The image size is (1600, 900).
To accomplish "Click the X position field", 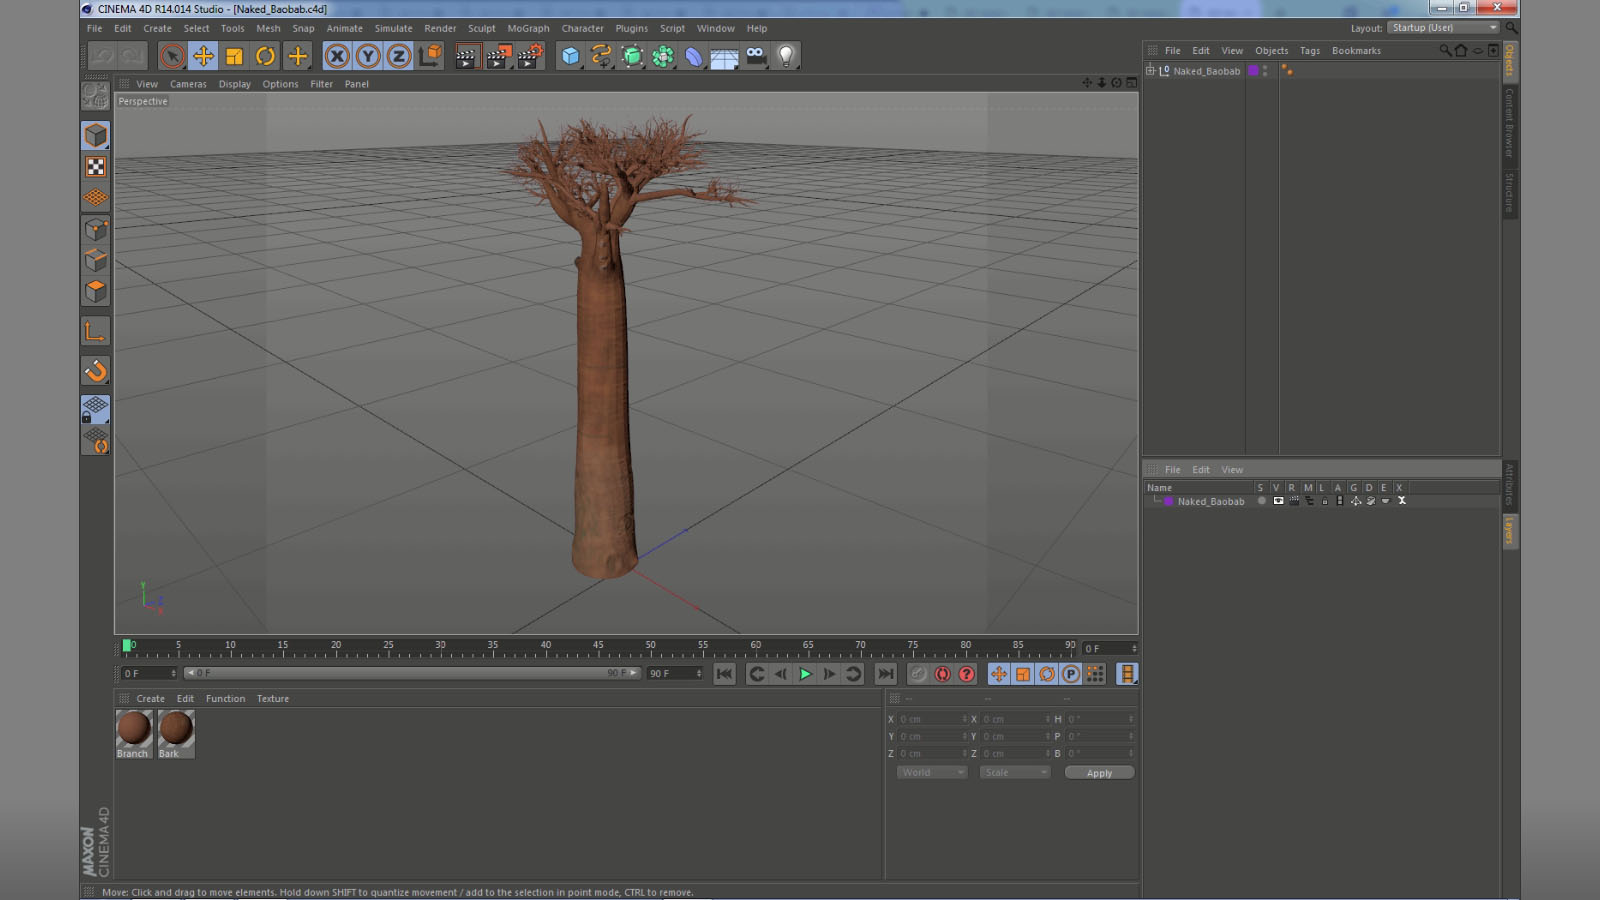I will click(932, 719).
